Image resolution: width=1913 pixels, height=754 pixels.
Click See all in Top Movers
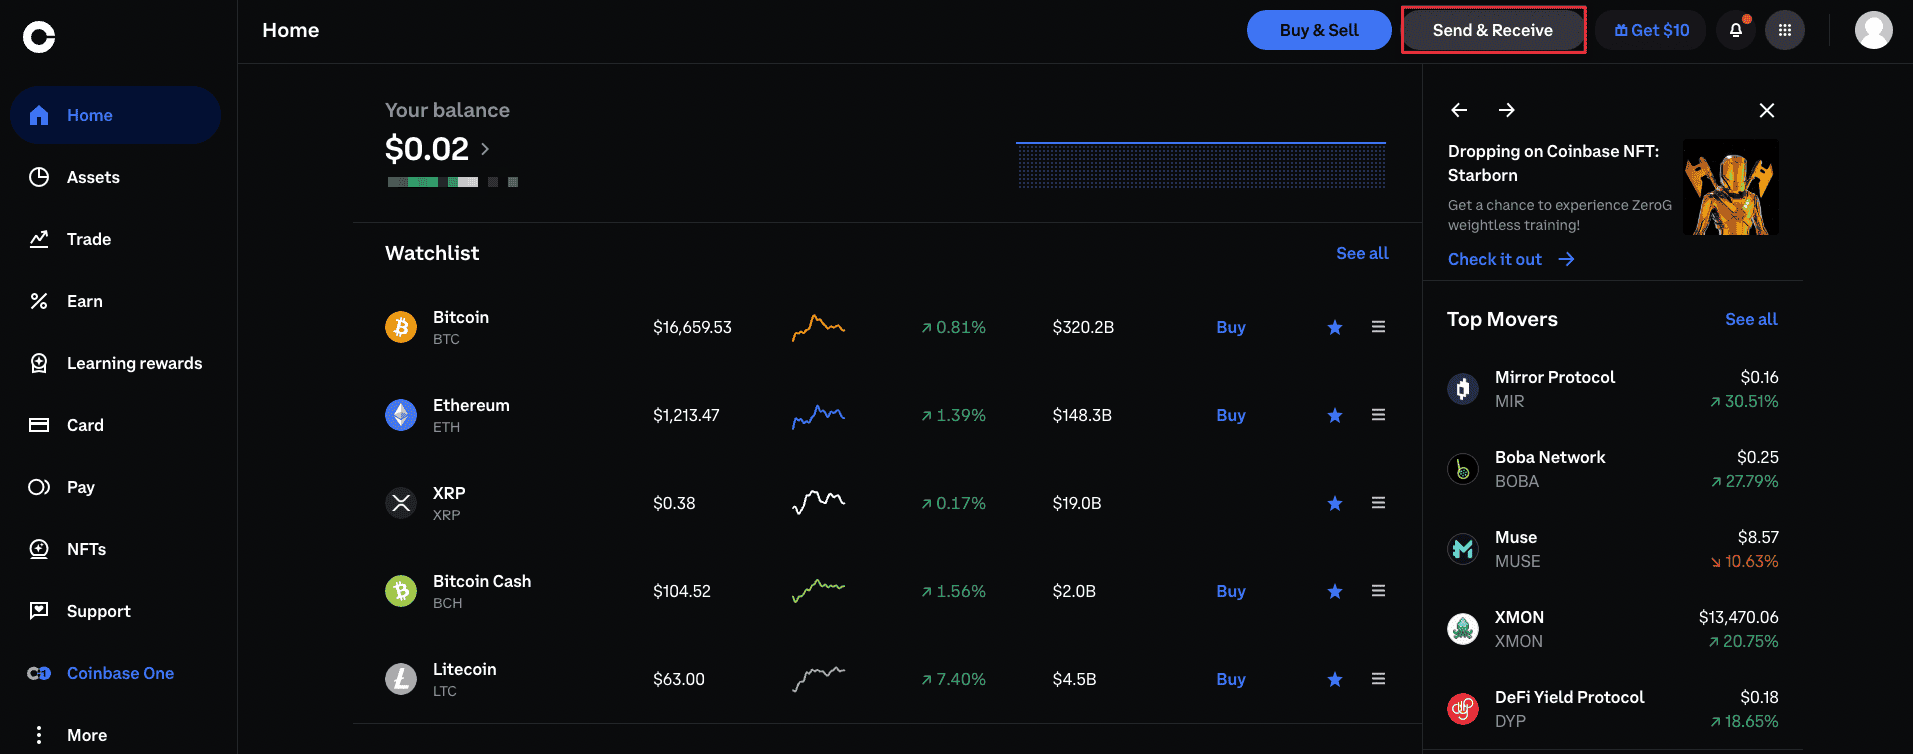pyautogui.click(x=1751, y=319)
